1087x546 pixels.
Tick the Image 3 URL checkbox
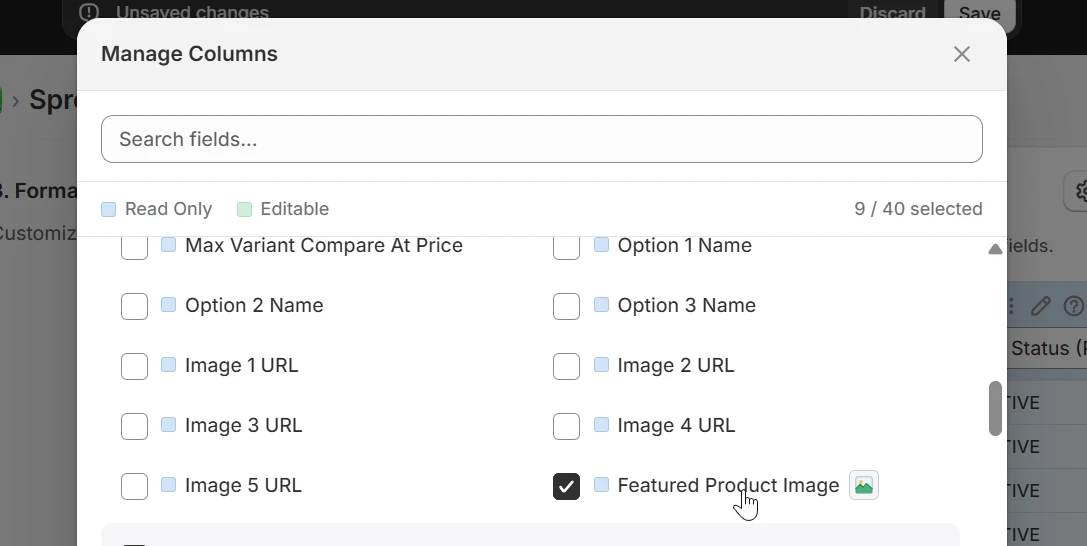(134, 426)
